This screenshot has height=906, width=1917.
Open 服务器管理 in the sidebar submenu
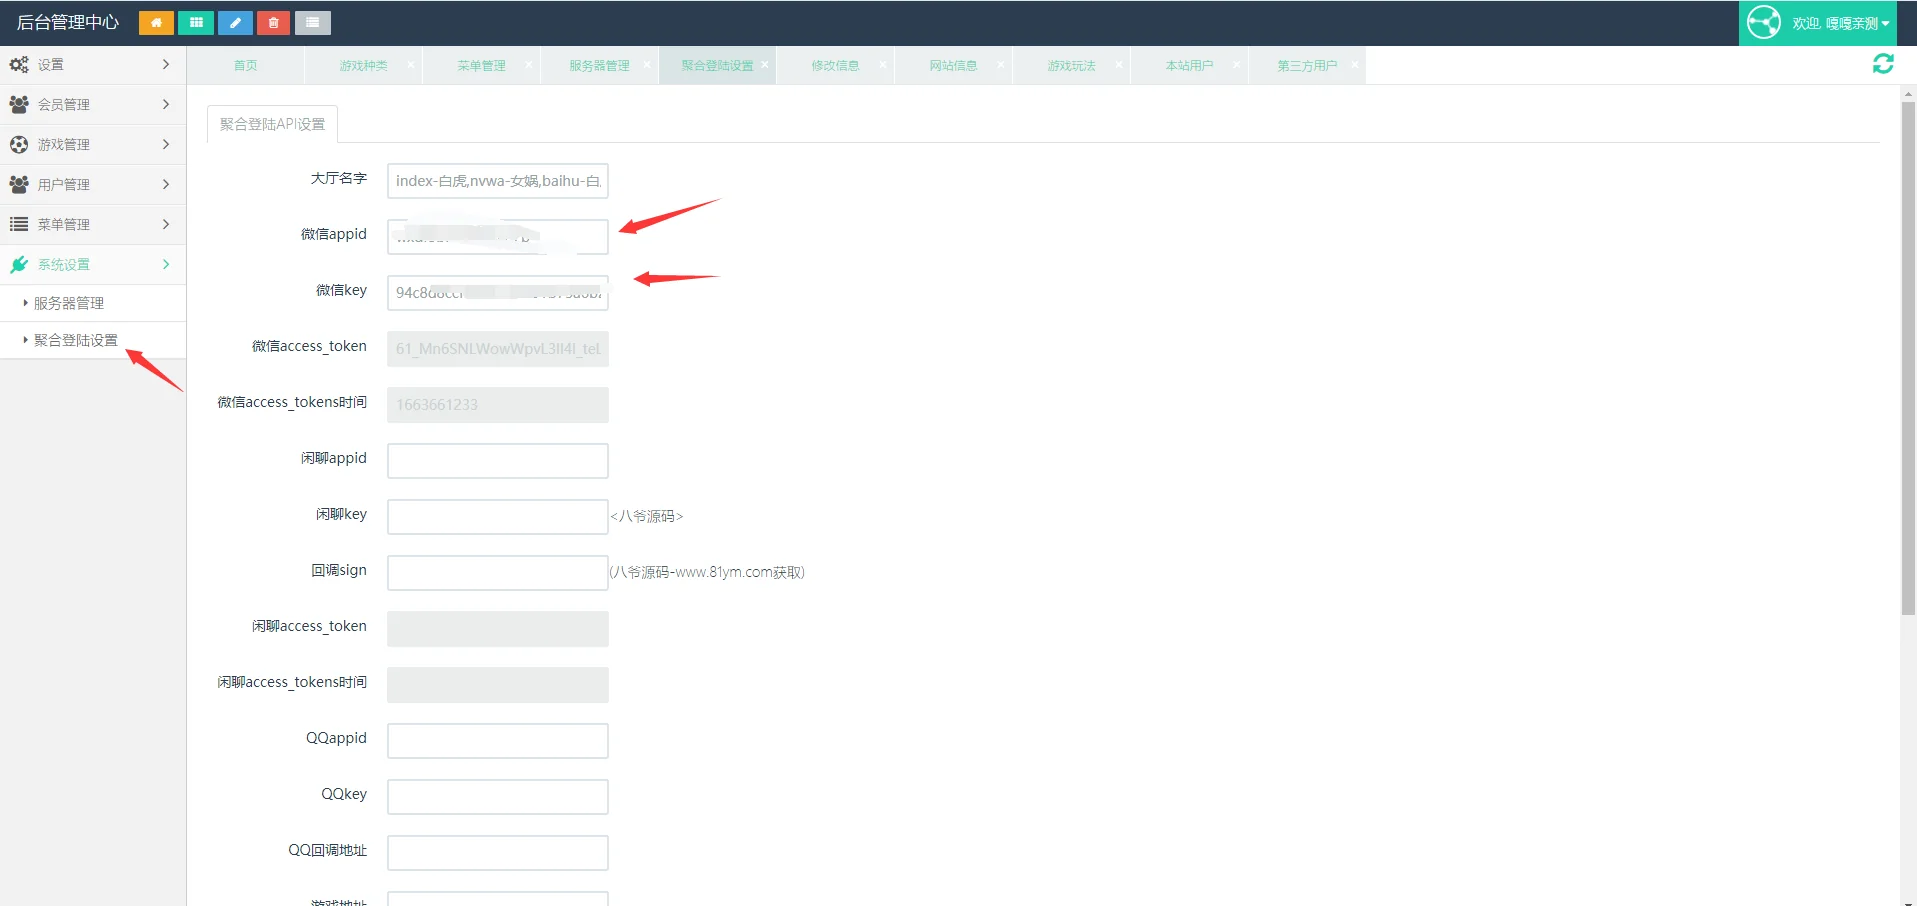[69, 303]
